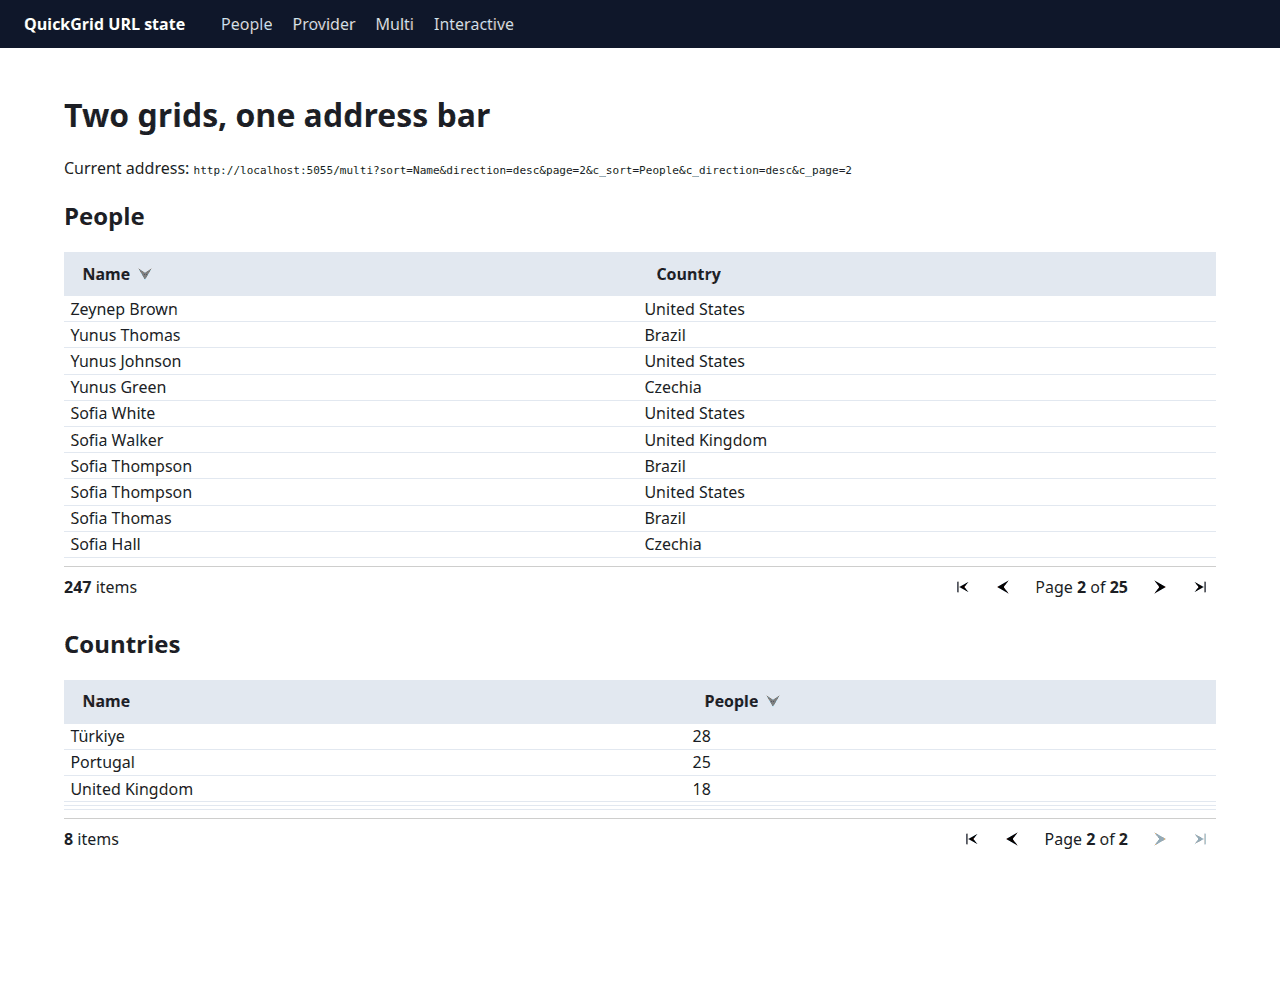The image size is (1280, 1000).
Task: Click the Page 2 of 25 label
Action: [1081, 587]
